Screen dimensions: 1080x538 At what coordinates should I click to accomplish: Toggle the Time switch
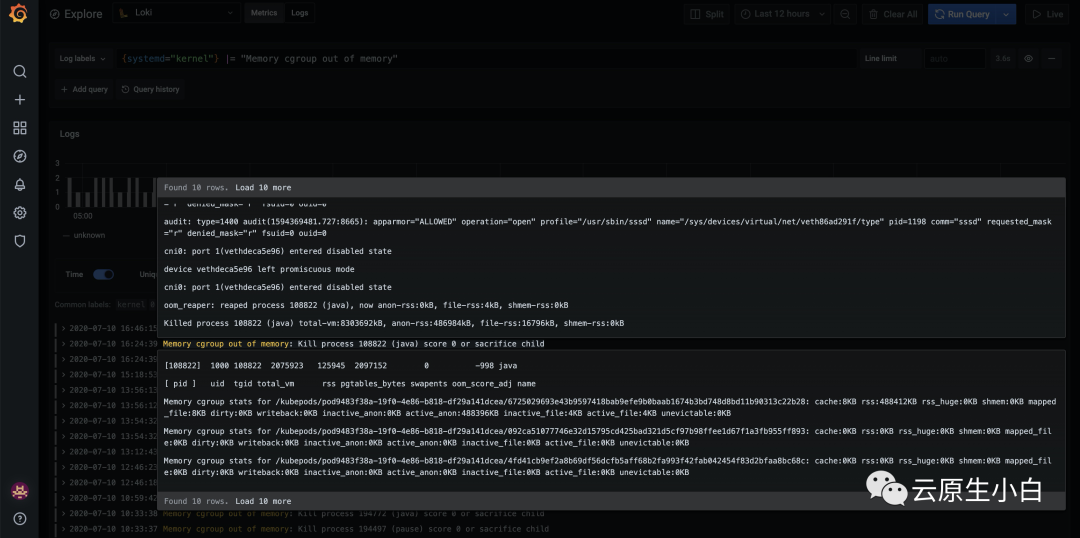(103, 274)
